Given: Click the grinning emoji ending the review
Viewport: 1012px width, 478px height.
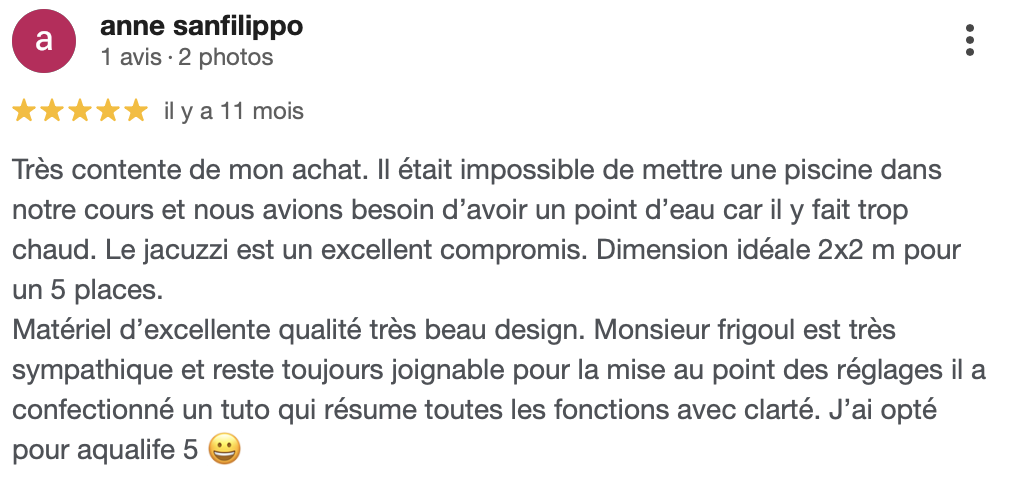Looking at the screenshot, I should (224, 451).
